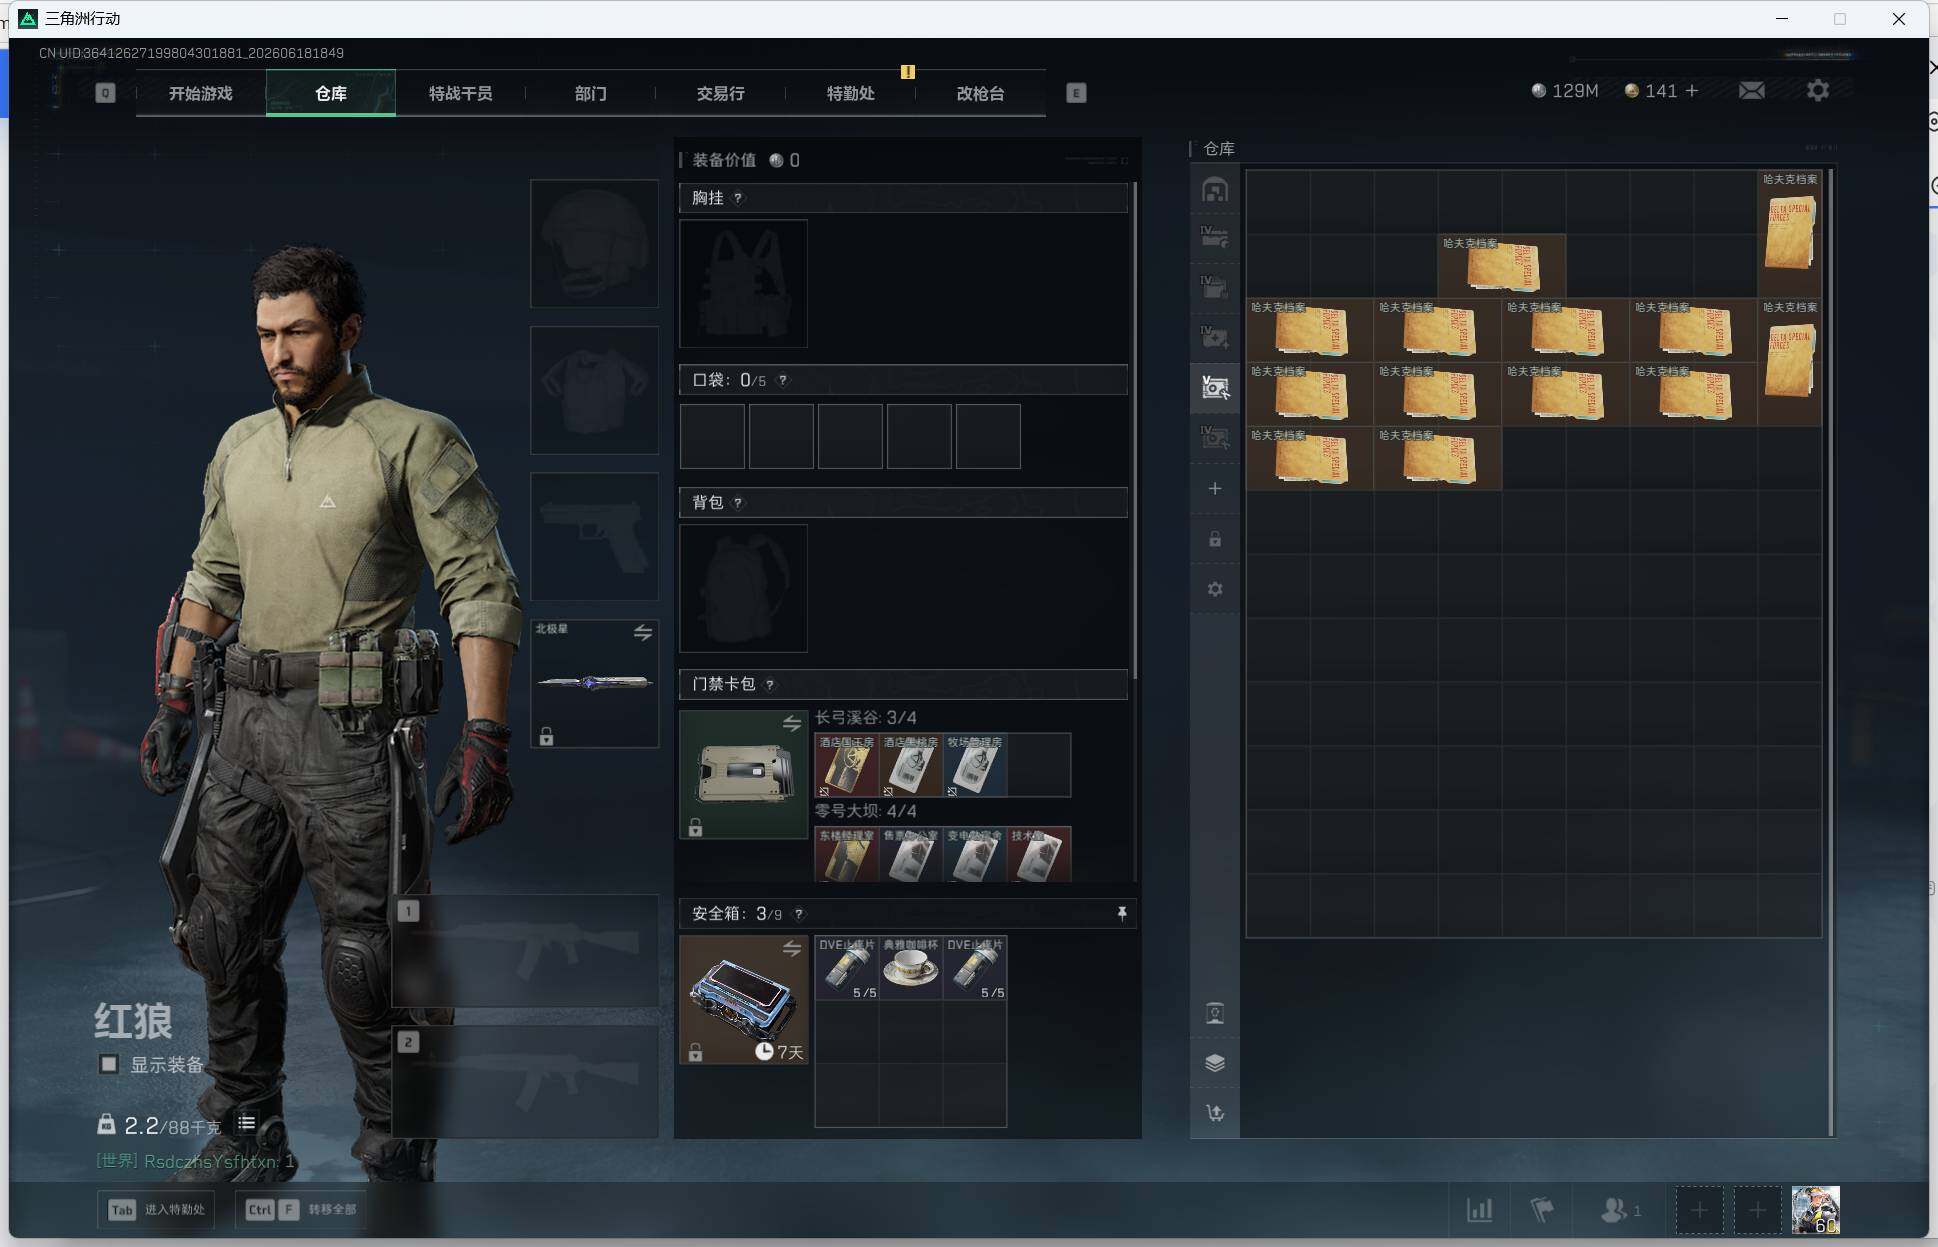Image resolution: width=1938 pixels, height=1247 pixels.
Task: Click the 装备价值 value label
Action: pyautogui.click(x=746, y=160)
